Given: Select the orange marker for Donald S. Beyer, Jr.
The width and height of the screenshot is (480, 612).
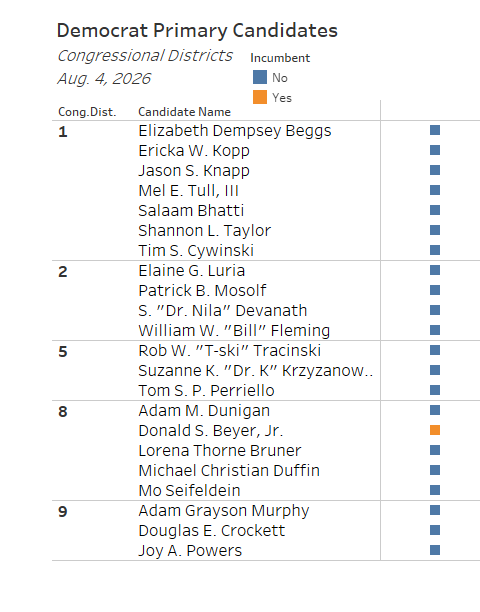Looking at the screenshot, I should 435,430.
